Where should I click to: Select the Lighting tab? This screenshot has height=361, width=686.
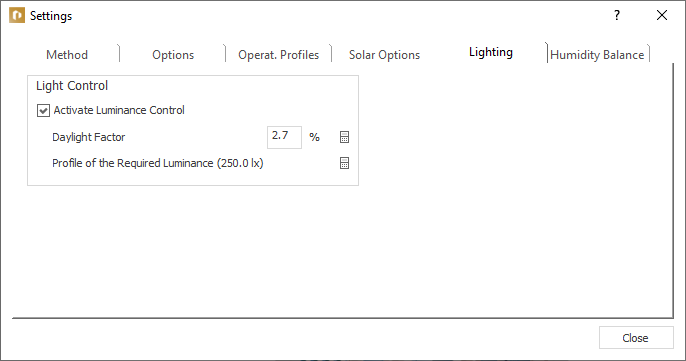(x=491, y=52)
